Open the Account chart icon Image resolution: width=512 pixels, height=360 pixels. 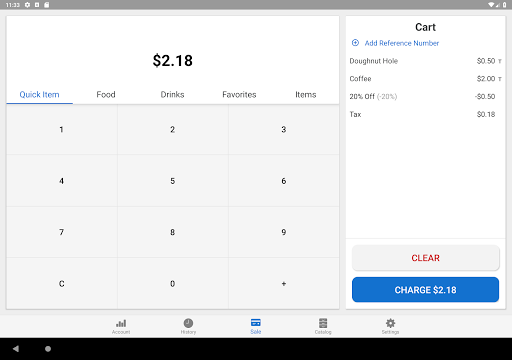pyautogui.click(x=121, y=323)
